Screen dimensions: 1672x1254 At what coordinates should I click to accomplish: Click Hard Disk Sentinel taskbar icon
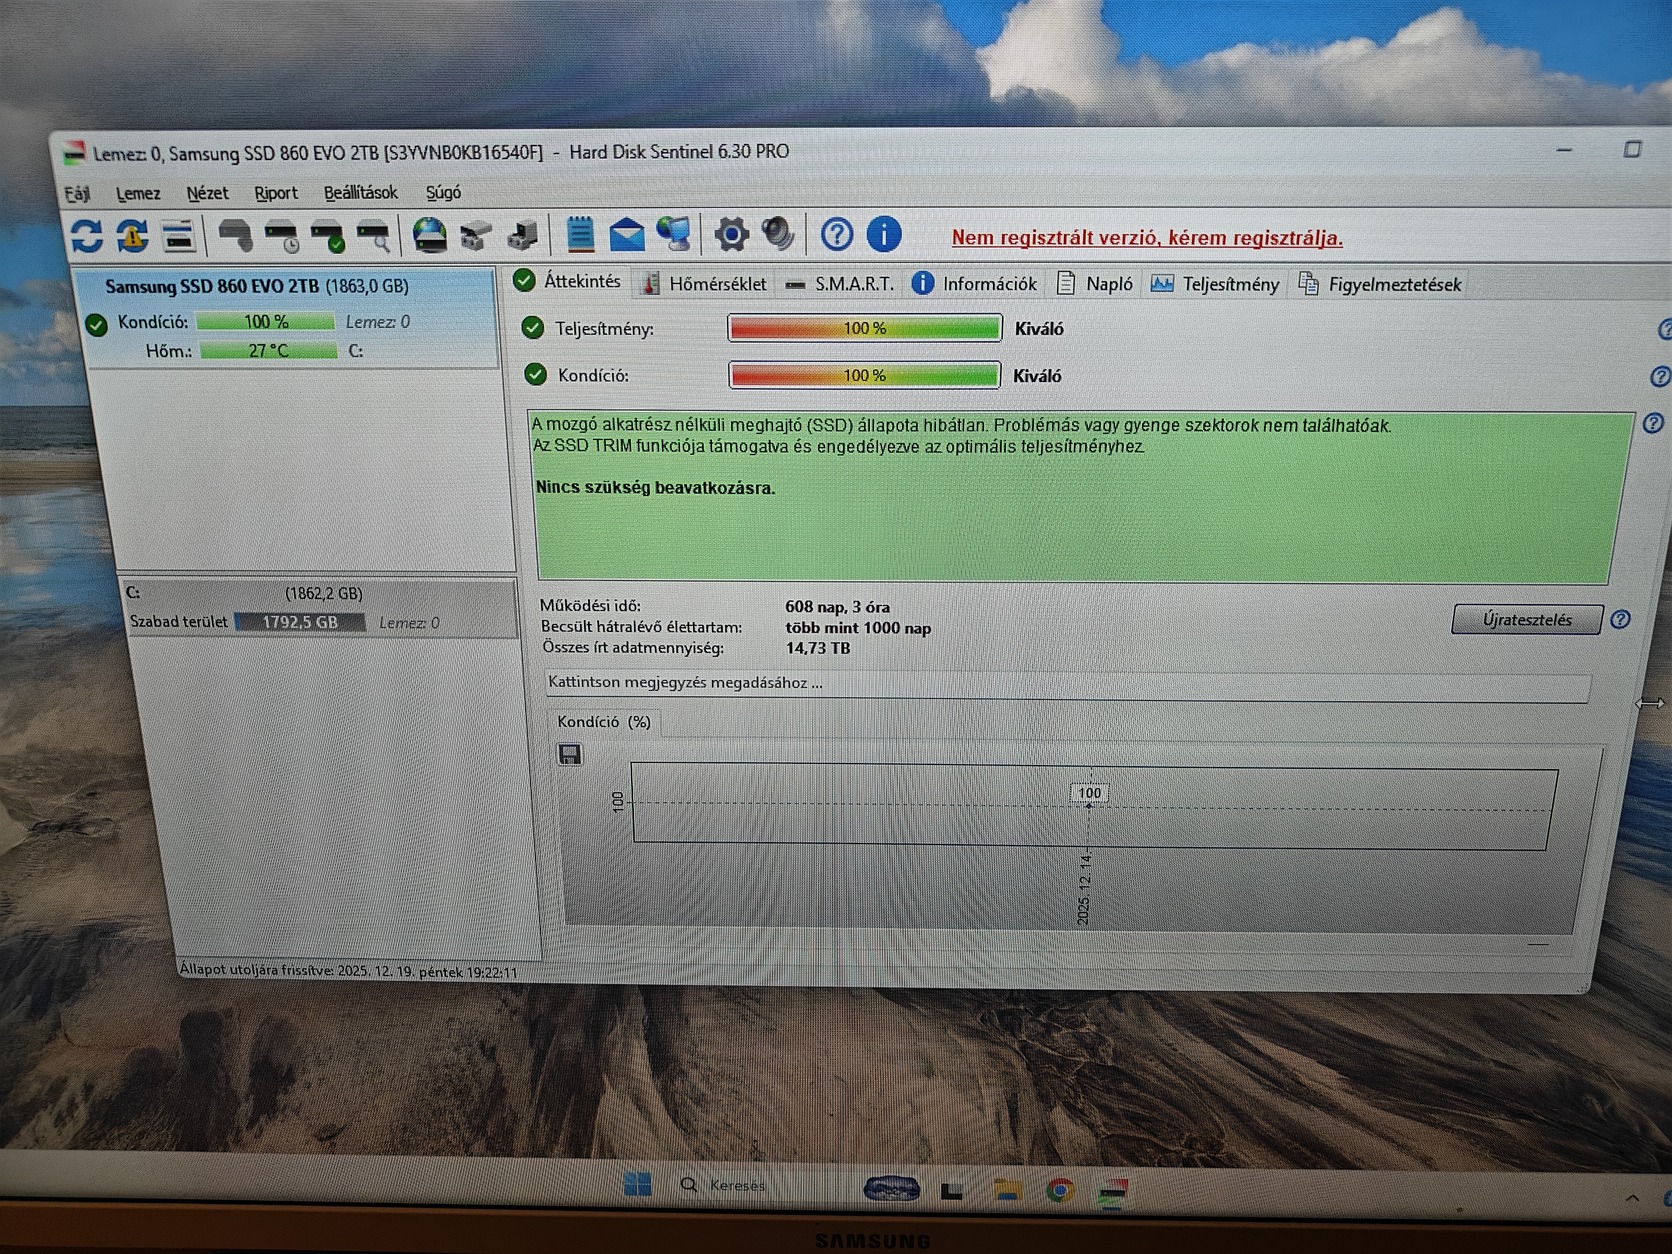[1113, 1192]
